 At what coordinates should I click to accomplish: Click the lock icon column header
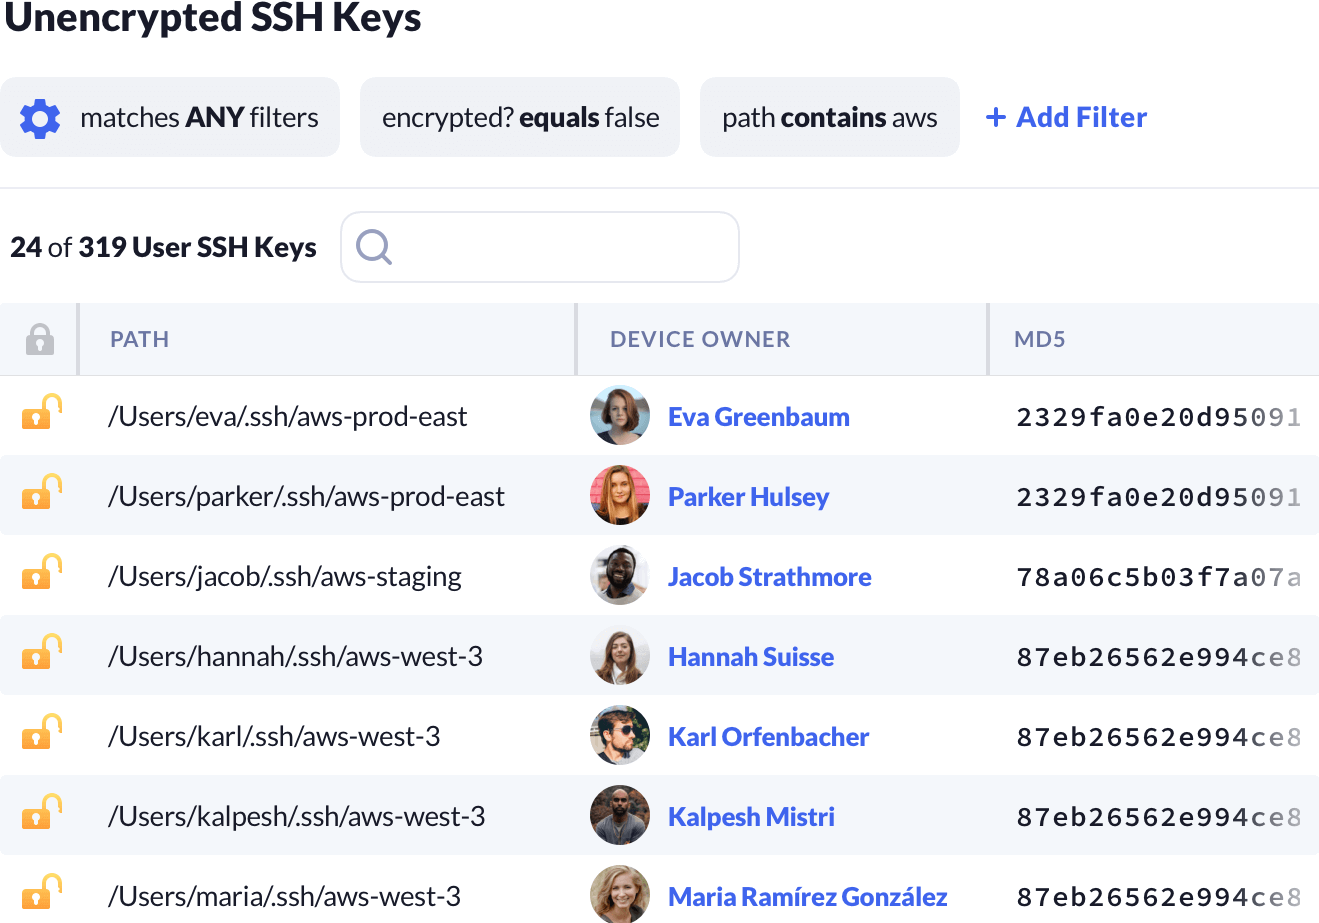39,339
